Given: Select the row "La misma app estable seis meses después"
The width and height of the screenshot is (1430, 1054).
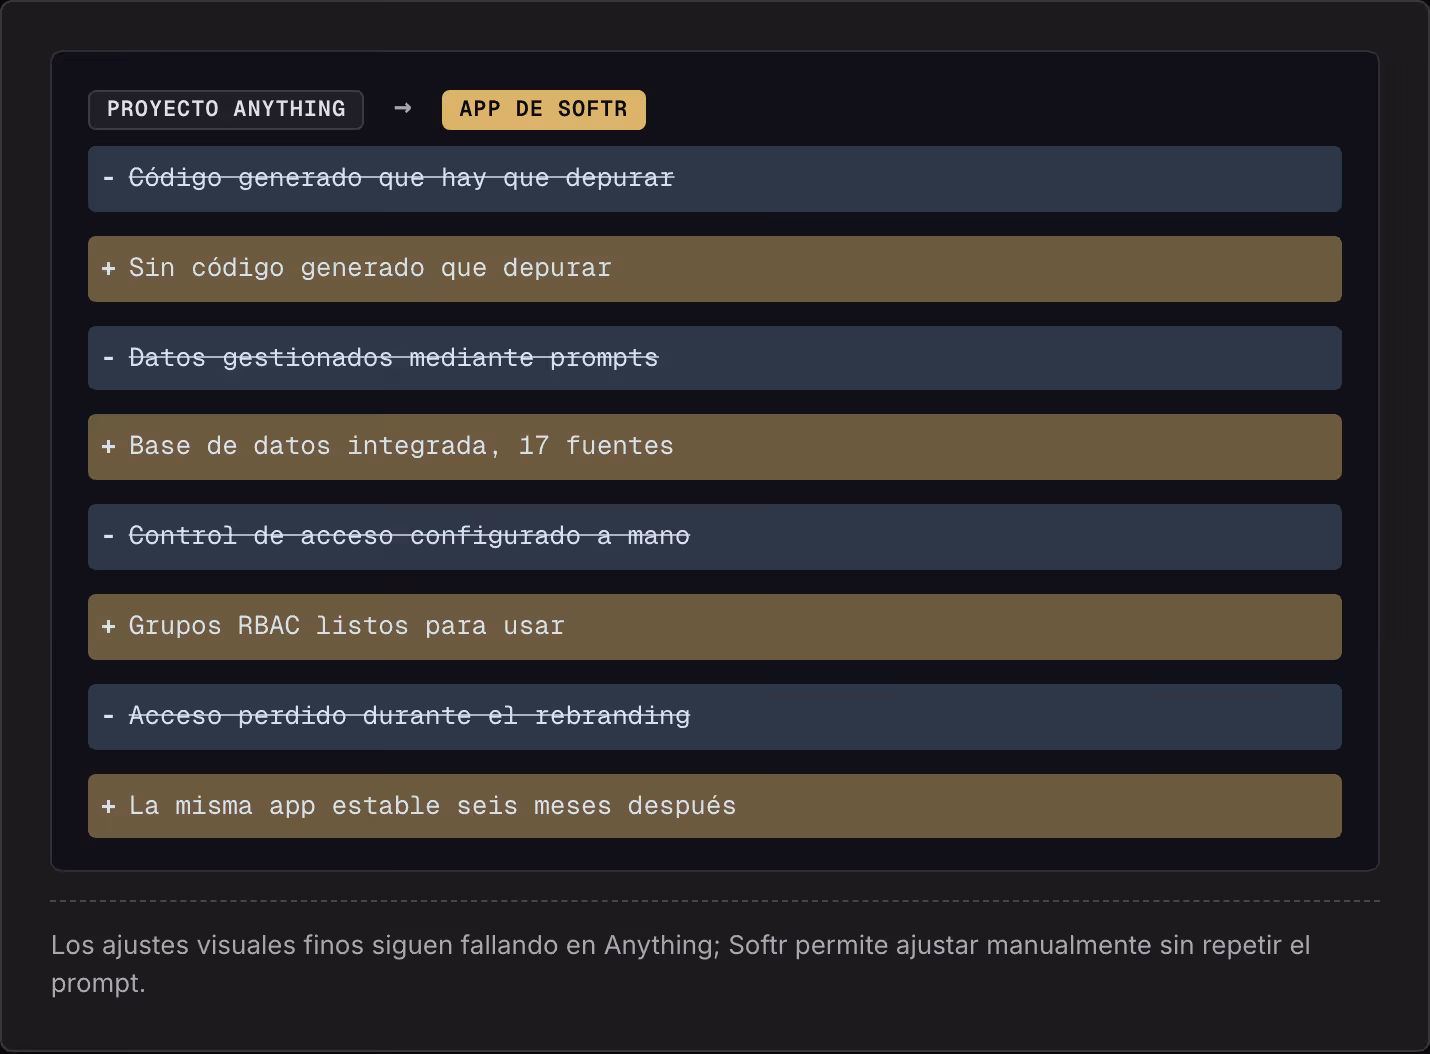Looking at the screenshot, I should coord(715,806).
